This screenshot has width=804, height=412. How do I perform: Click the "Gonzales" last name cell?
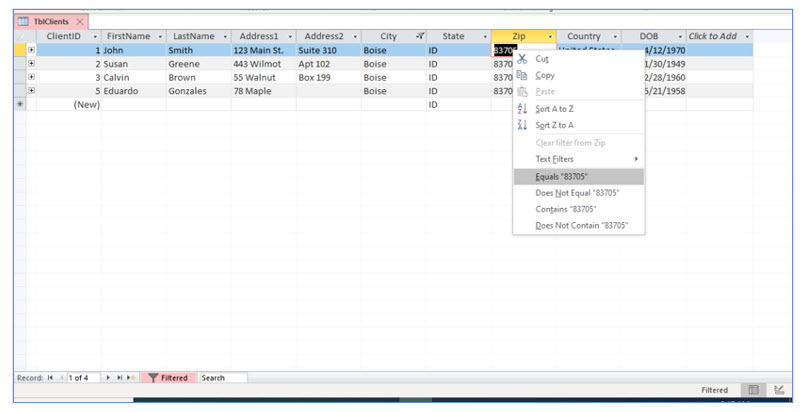point(198,91)
